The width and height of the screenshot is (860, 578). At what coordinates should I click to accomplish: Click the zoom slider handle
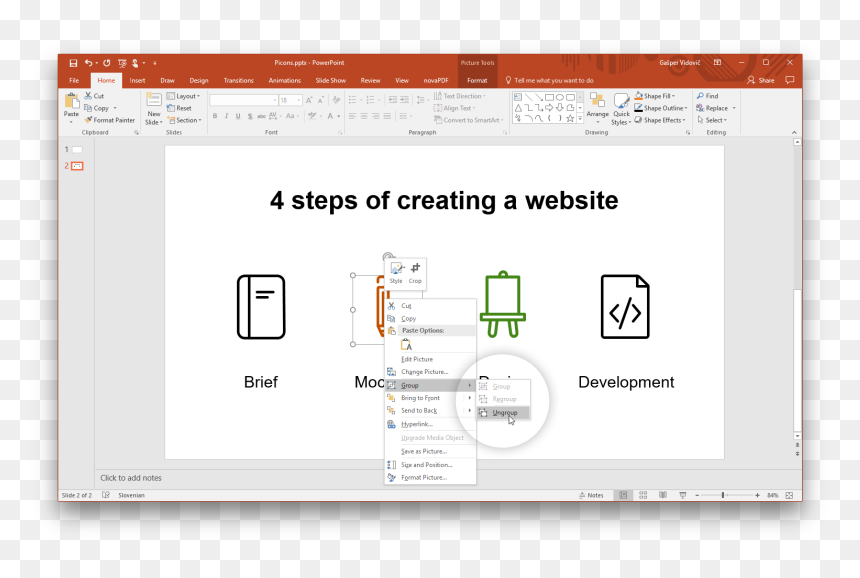point(723,495)
